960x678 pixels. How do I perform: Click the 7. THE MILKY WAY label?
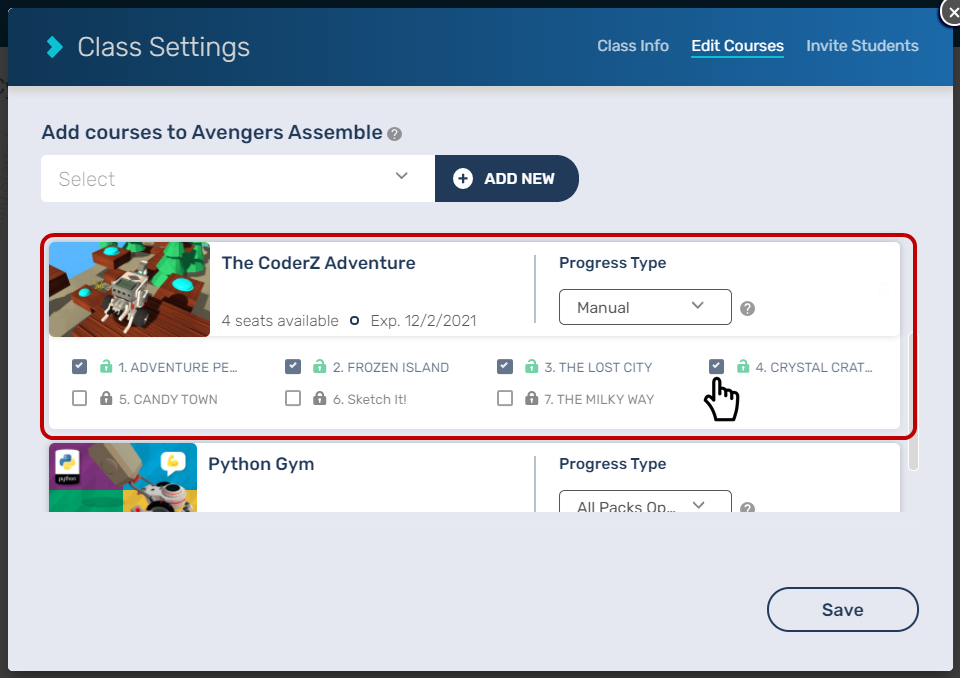599,399
